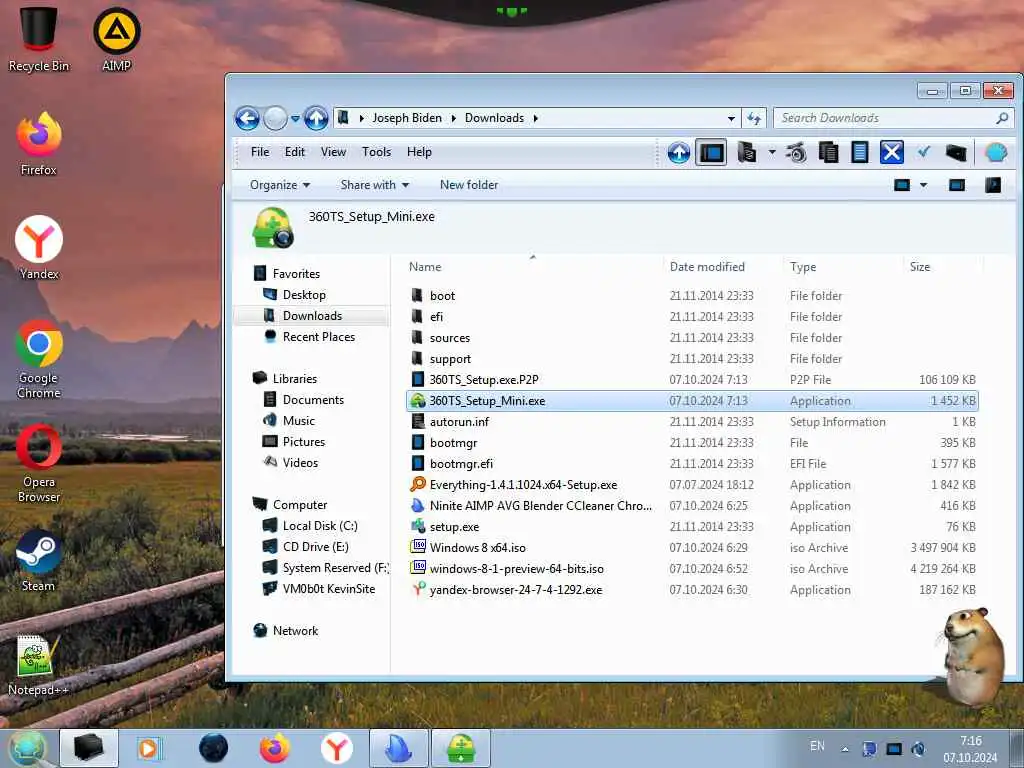Open the recent pages history dropdown arrow
This screenshot has height=768, width=1024.
point(295,119)
